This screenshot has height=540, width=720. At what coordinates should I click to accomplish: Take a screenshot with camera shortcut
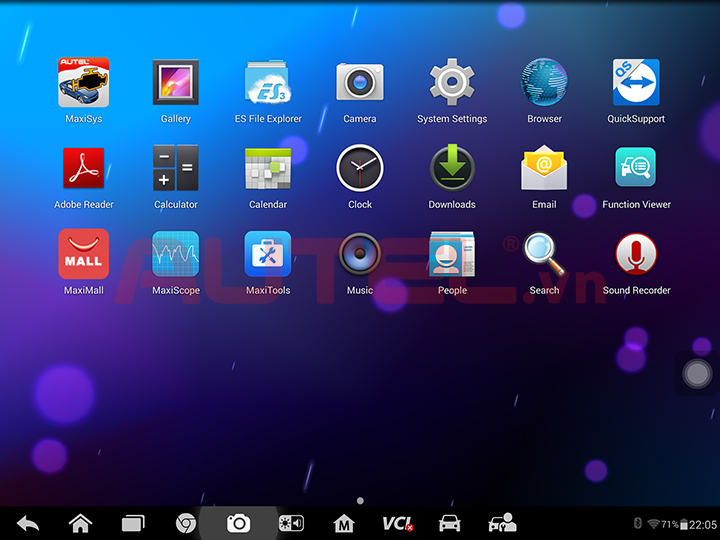coord(239,523)
